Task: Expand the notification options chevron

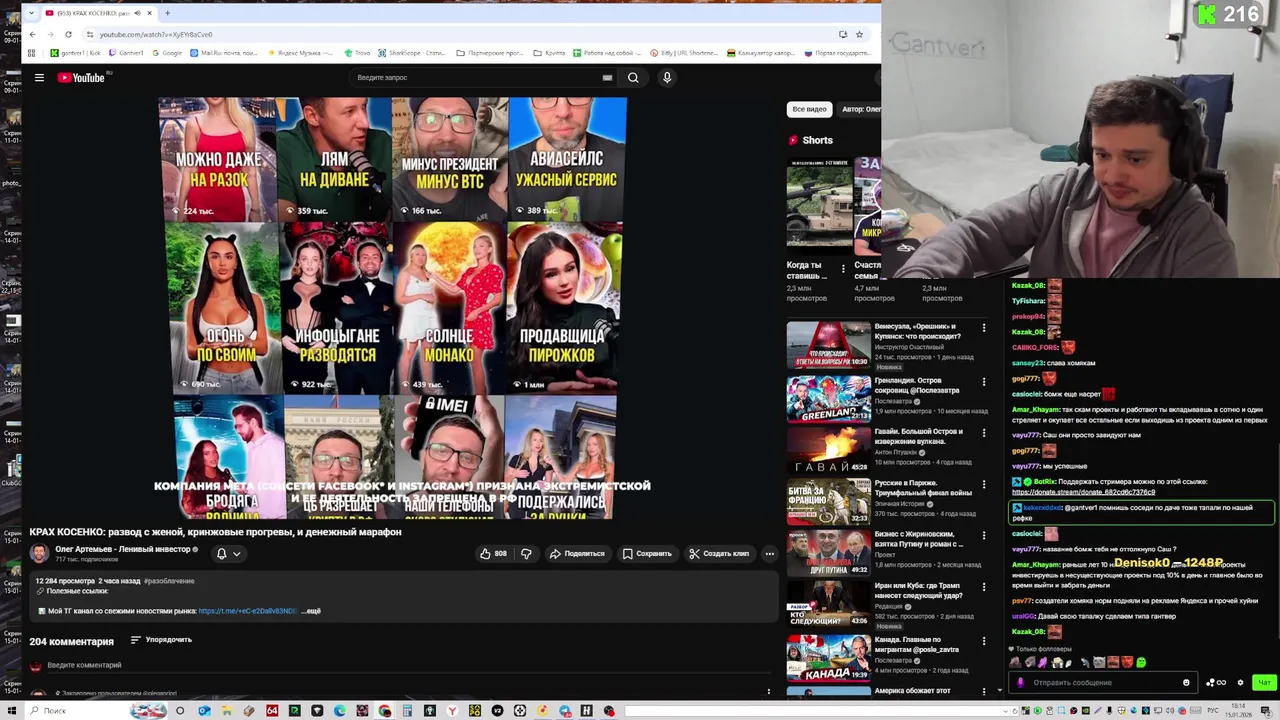Action: point(237,553)
